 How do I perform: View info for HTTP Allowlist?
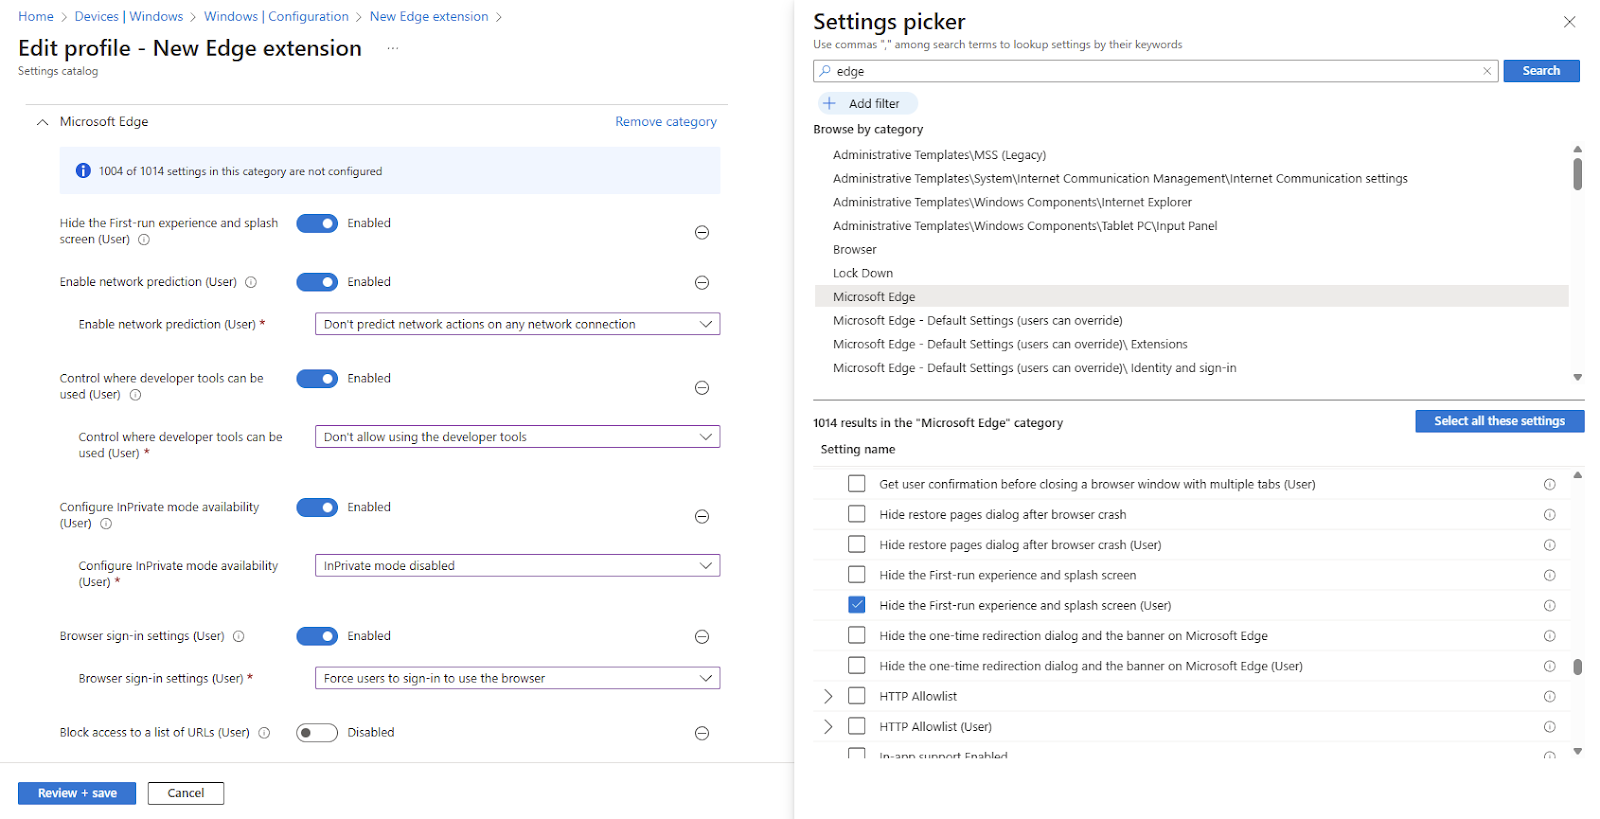click(1549, 697)
